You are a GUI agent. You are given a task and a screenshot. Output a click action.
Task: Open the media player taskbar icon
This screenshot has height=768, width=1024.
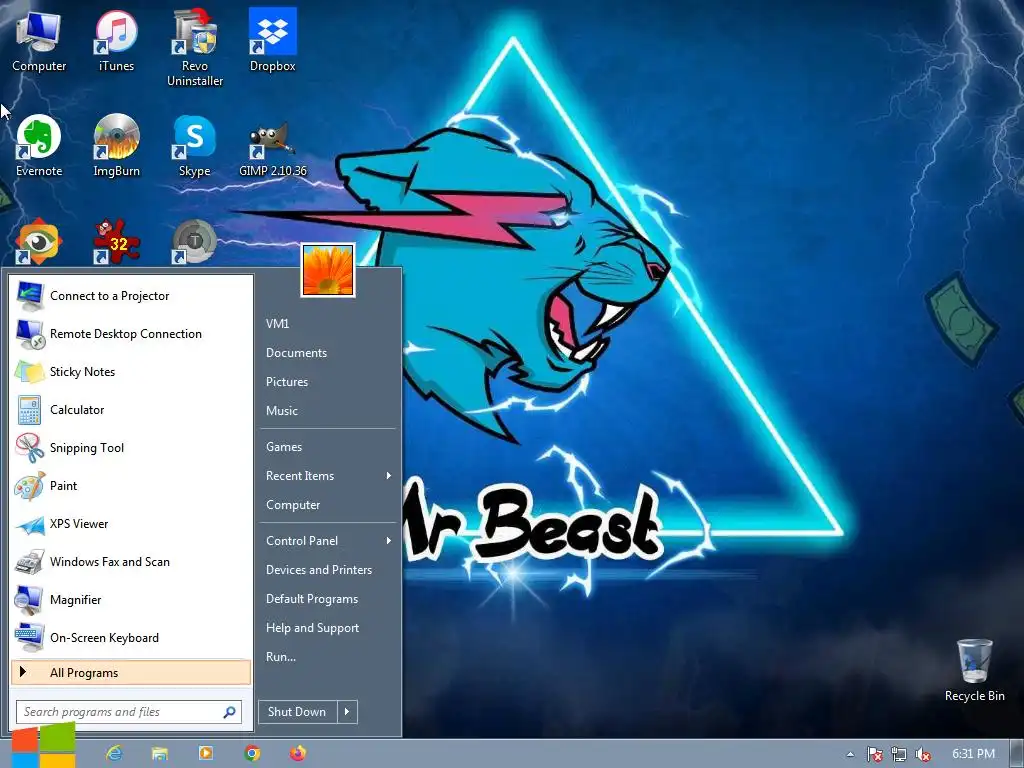(x=206, y=753)
